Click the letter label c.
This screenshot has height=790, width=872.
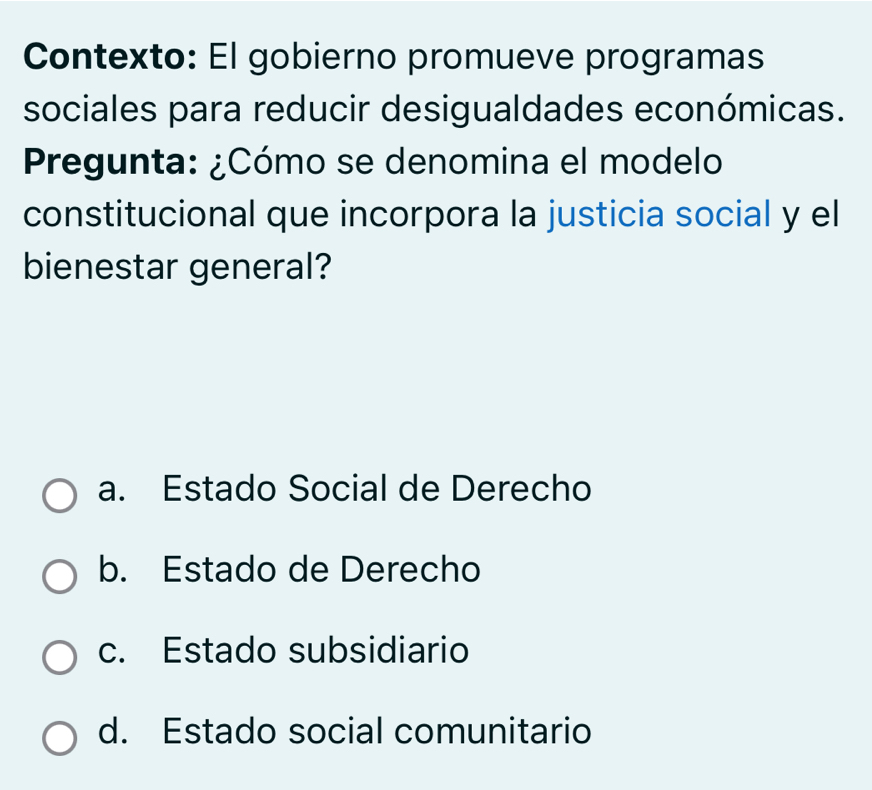click(111, 652)
